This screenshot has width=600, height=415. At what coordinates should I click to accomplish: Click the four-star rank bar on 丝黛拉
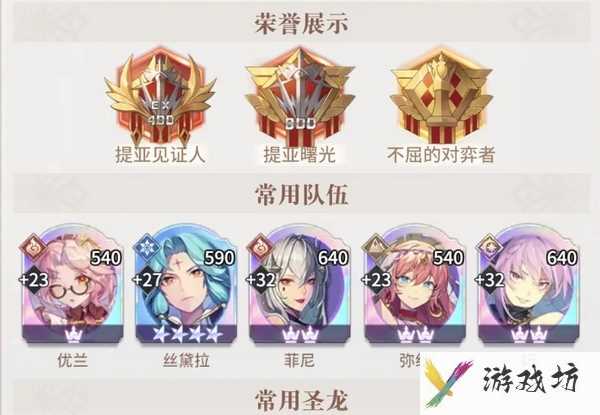[x=186, y=334]
